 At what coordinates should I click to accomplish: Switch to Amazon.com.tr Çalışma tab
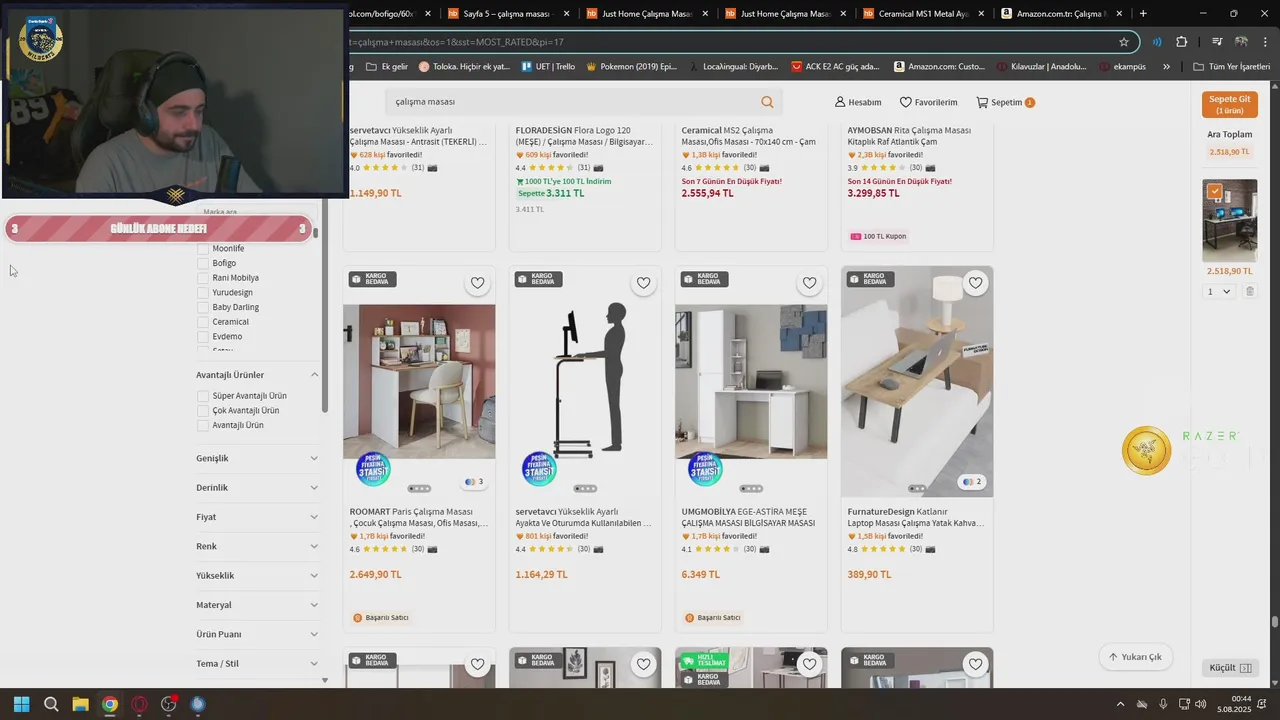(x=1063, y=14)
